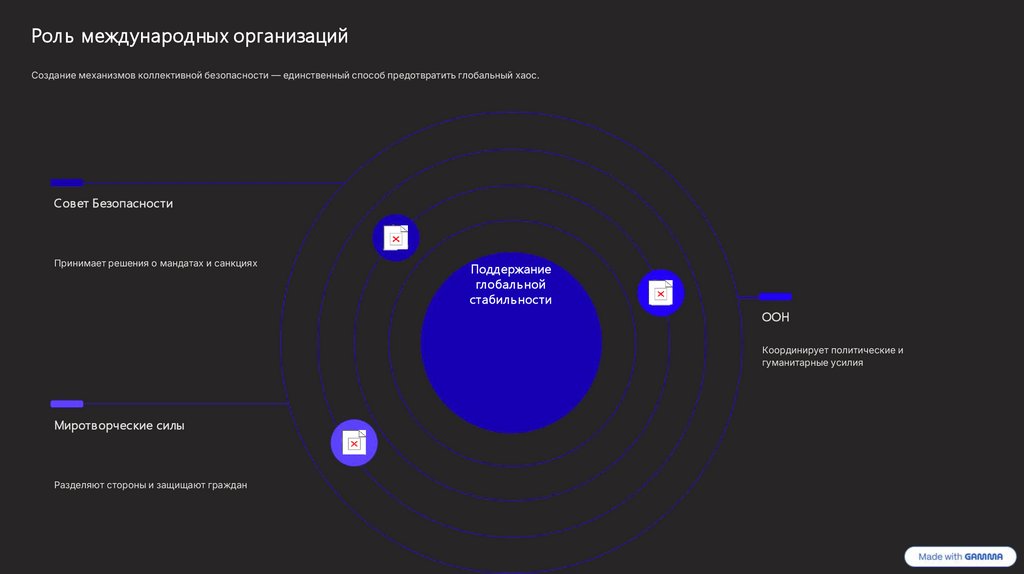The width and height of the screenshot is (1024, 574).
Task: Click text Координирует политические и гуманитарные усилия
Action: [x=832, y=356]
